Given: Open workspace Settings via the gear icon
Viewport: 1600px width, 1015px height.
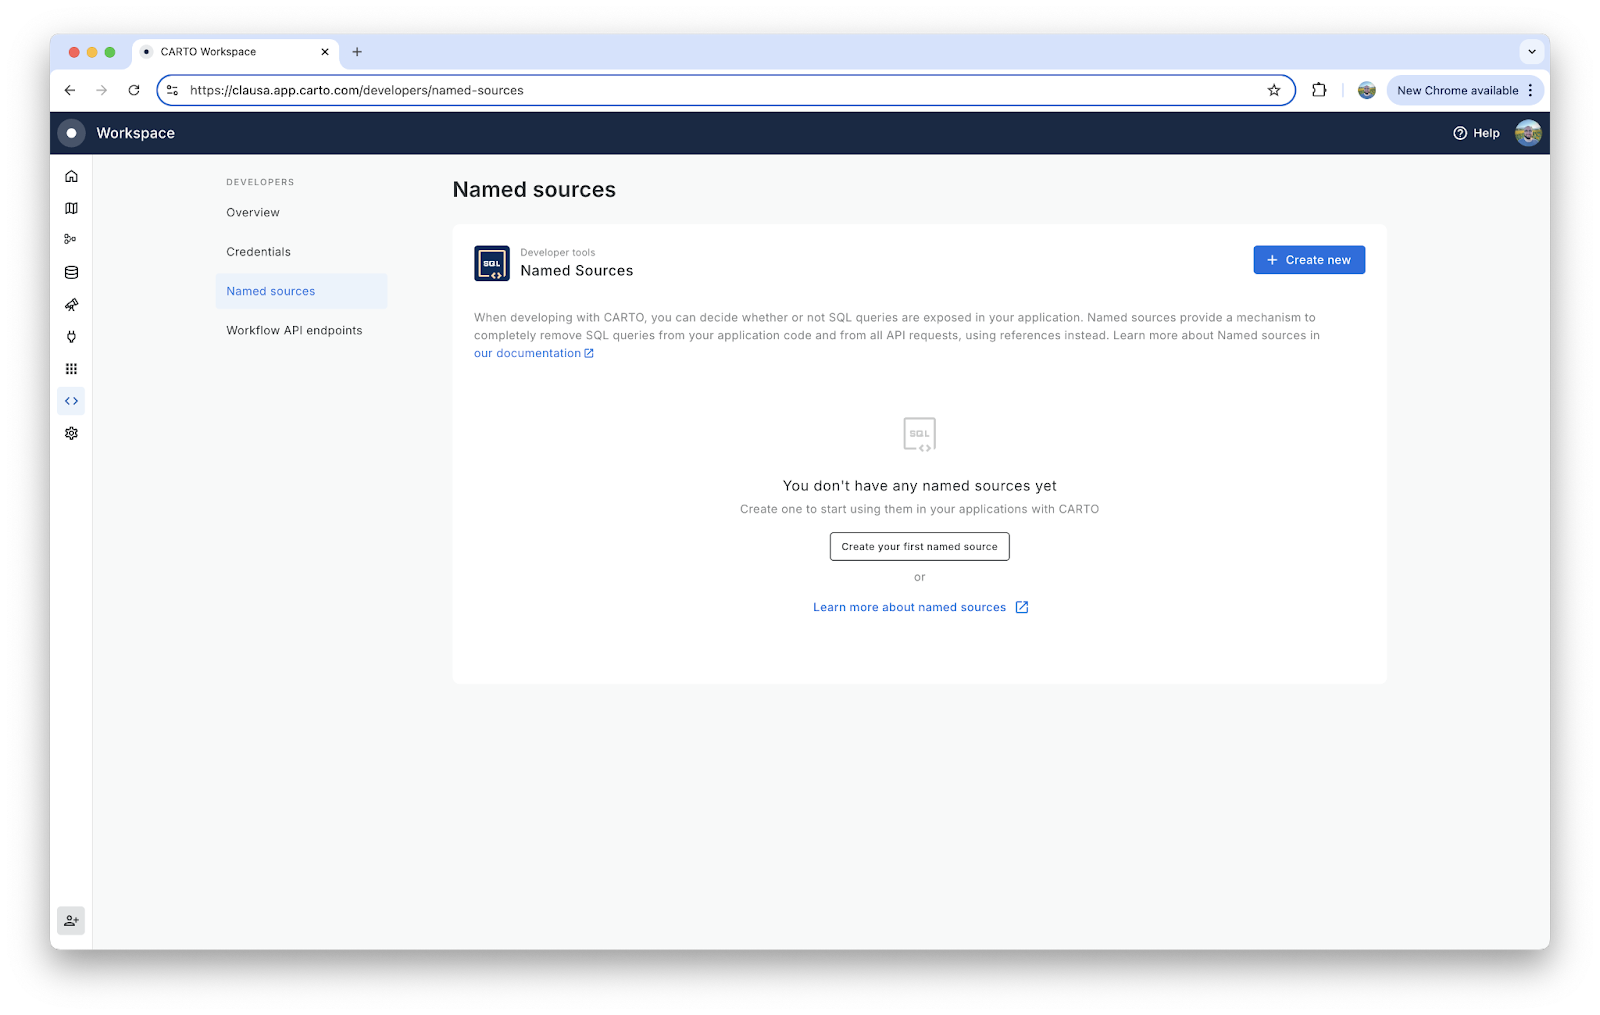Looking at the screenshot, I should [x=70, y=433].
